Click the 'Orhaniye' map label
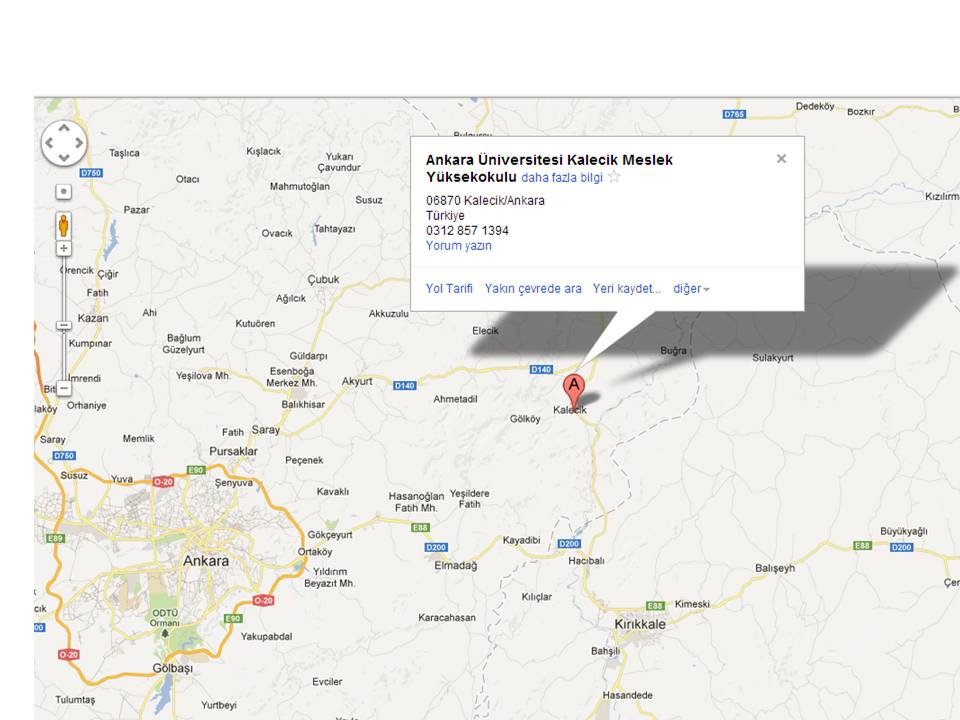Screen dimensions: 960x720 [x=86, y=405]
